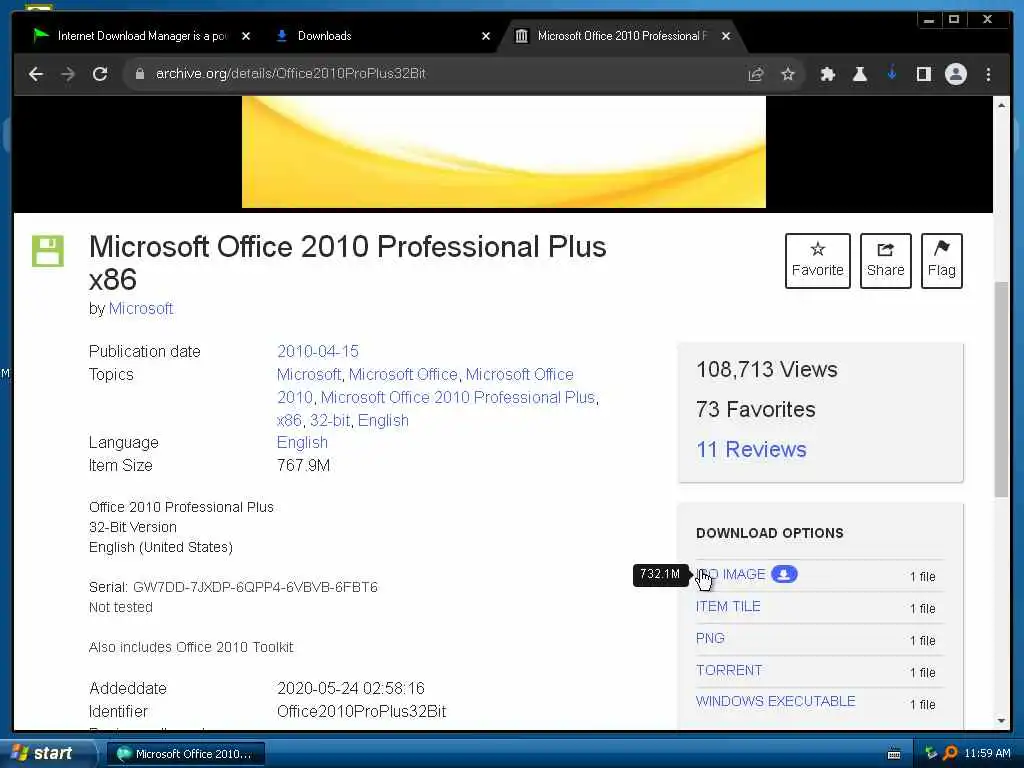Click the share page icon in address bar
1024x768 pixels.
756,74
